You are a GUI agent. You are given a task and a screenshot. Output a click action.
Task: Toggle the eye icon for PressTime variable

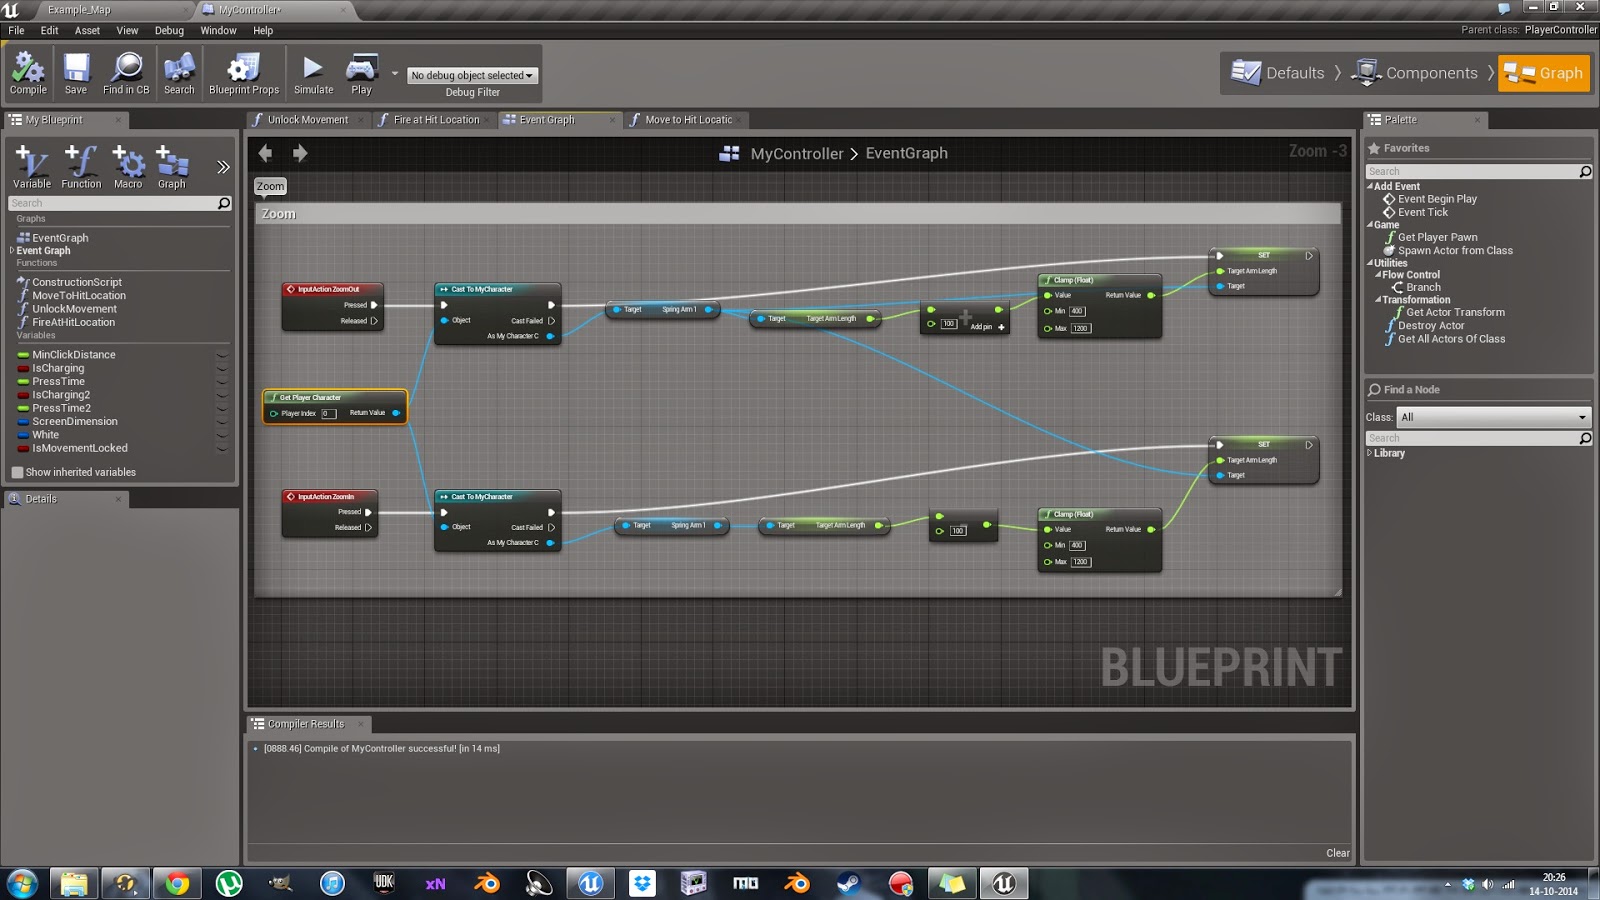pos(222,382)
